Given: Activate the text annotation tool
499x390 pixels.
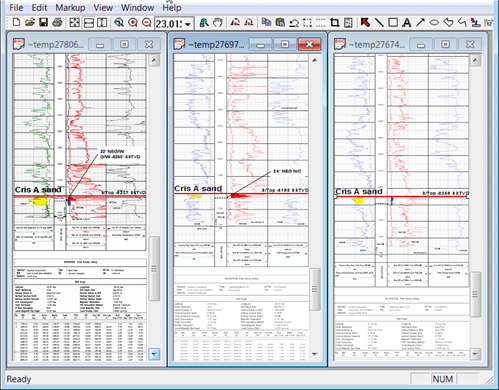Looking at the screenshot, I should pos(406,23).
